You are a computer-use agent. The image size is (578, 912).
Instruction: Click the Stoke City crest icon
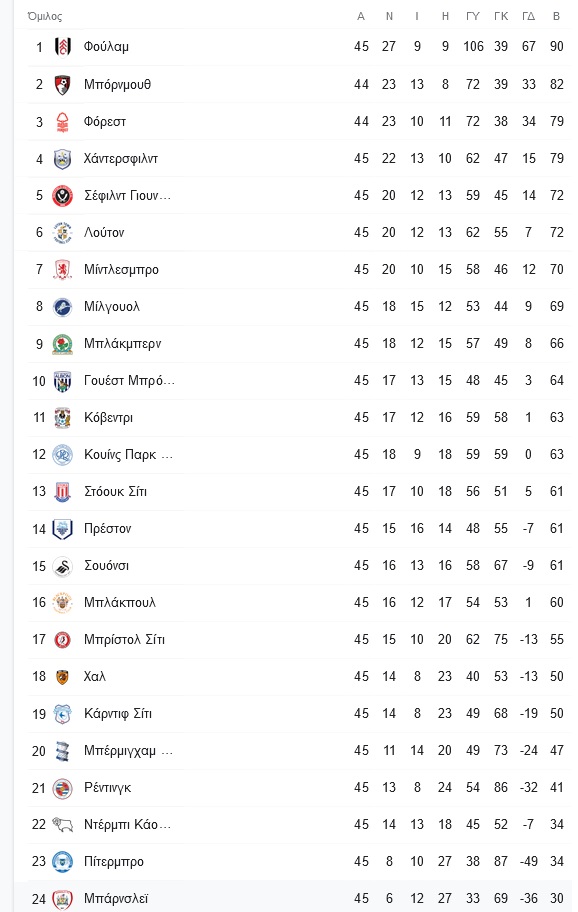(x=62, y=491)
